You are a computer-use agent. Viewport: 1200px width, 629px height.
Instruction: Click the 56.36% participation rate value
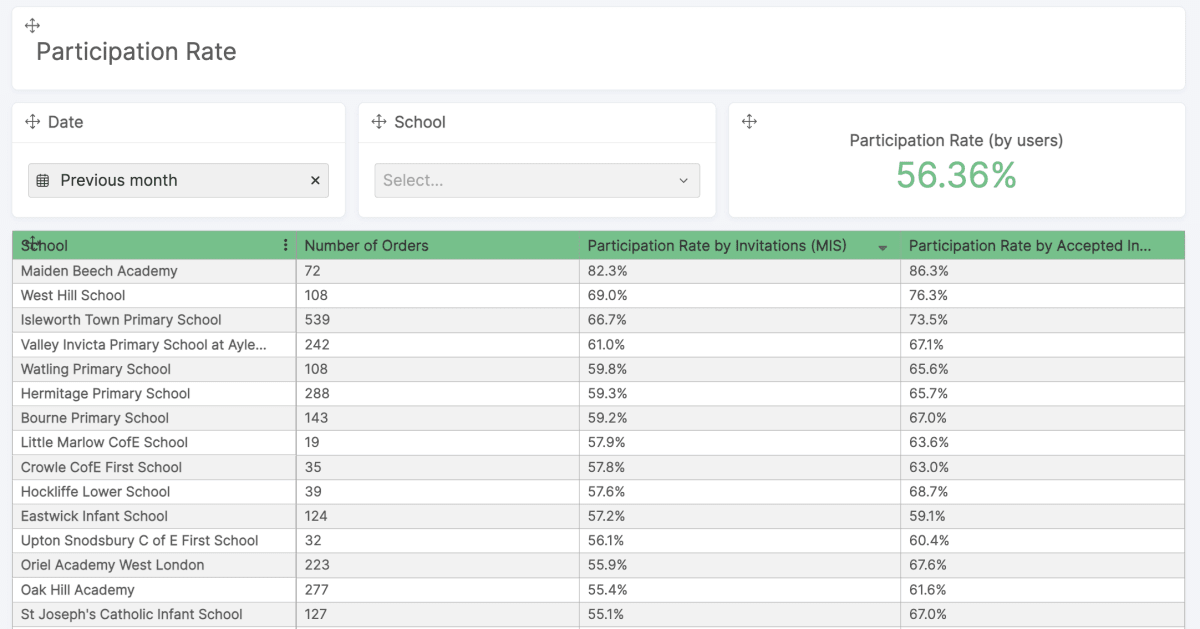[956, 175]
